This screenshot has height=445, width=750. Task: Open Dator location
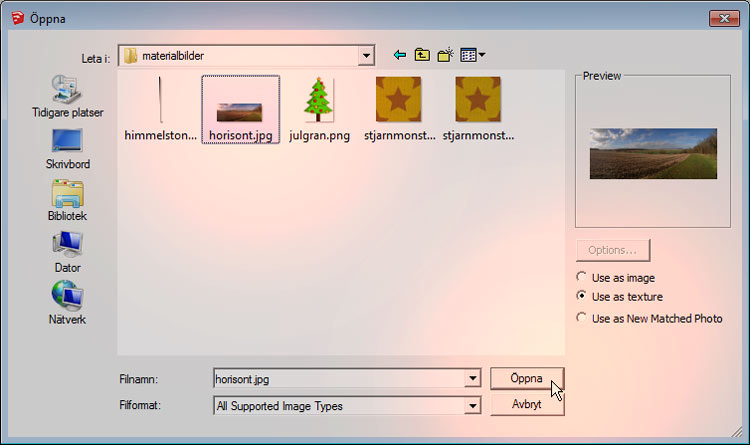(x=67, y=253)
